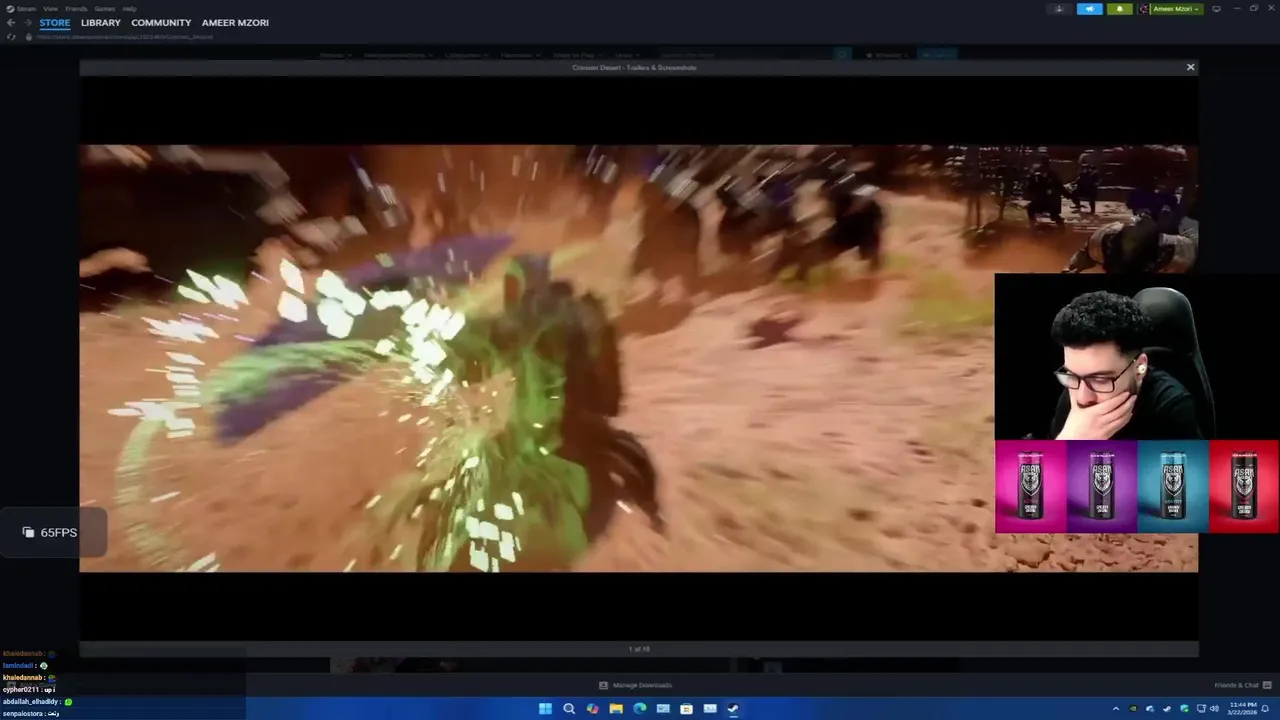Open File Explorer from the taskbar
1280x720 pixels.
[616, 708]
